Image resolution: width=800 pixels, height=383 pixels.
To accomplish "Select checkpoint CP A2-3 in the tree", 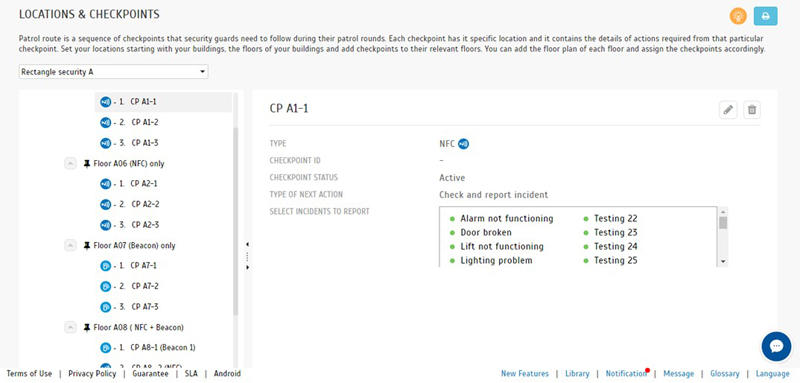I will [x=144, y=225].
